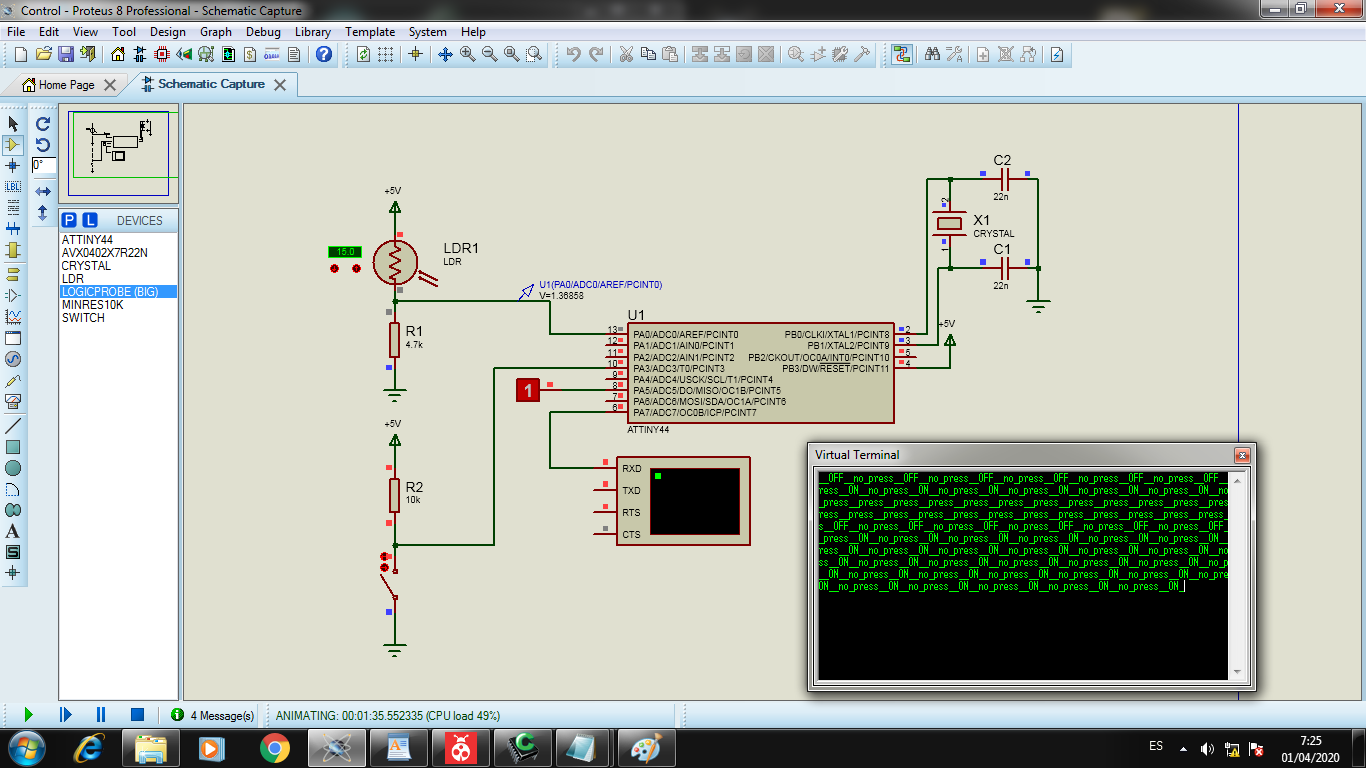This screenshot has width=1366, height=768.
Task: Open Google Chrome from the taskbar
Action: [274, 747]
